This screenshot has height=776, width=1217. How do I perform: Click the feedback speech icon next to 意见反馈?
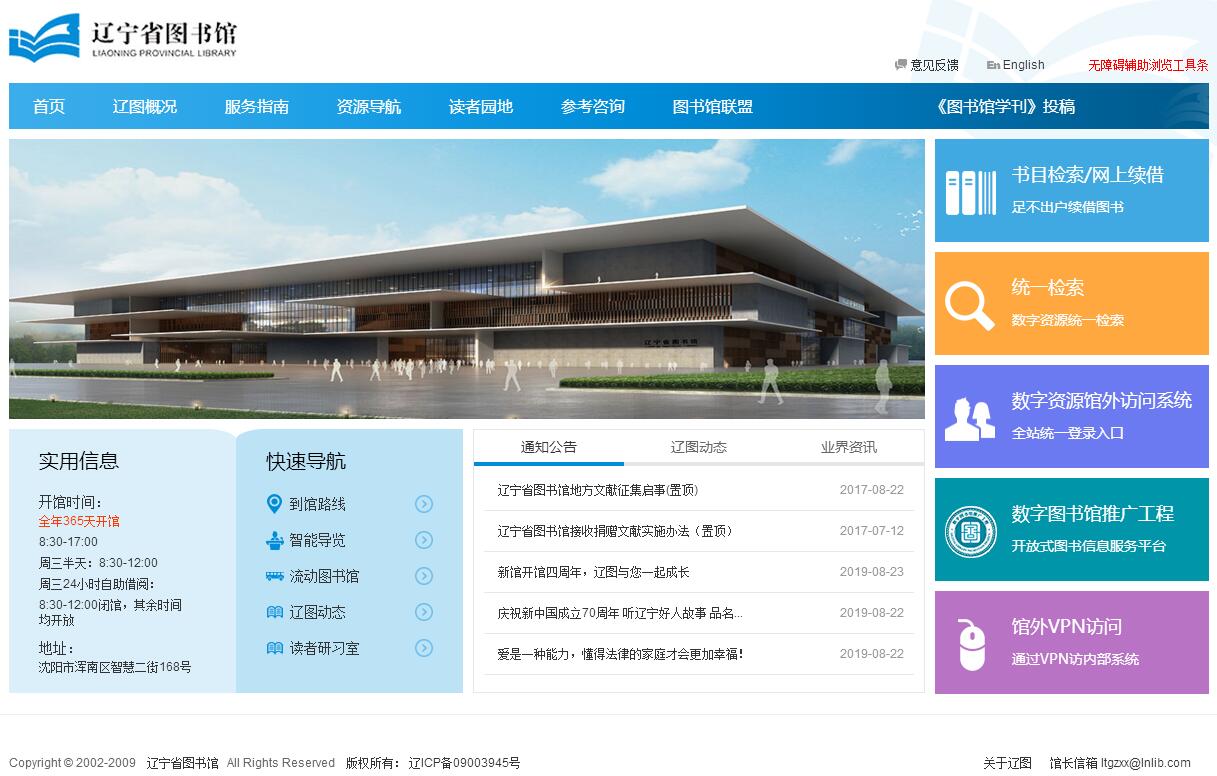(x=900, y=65)
